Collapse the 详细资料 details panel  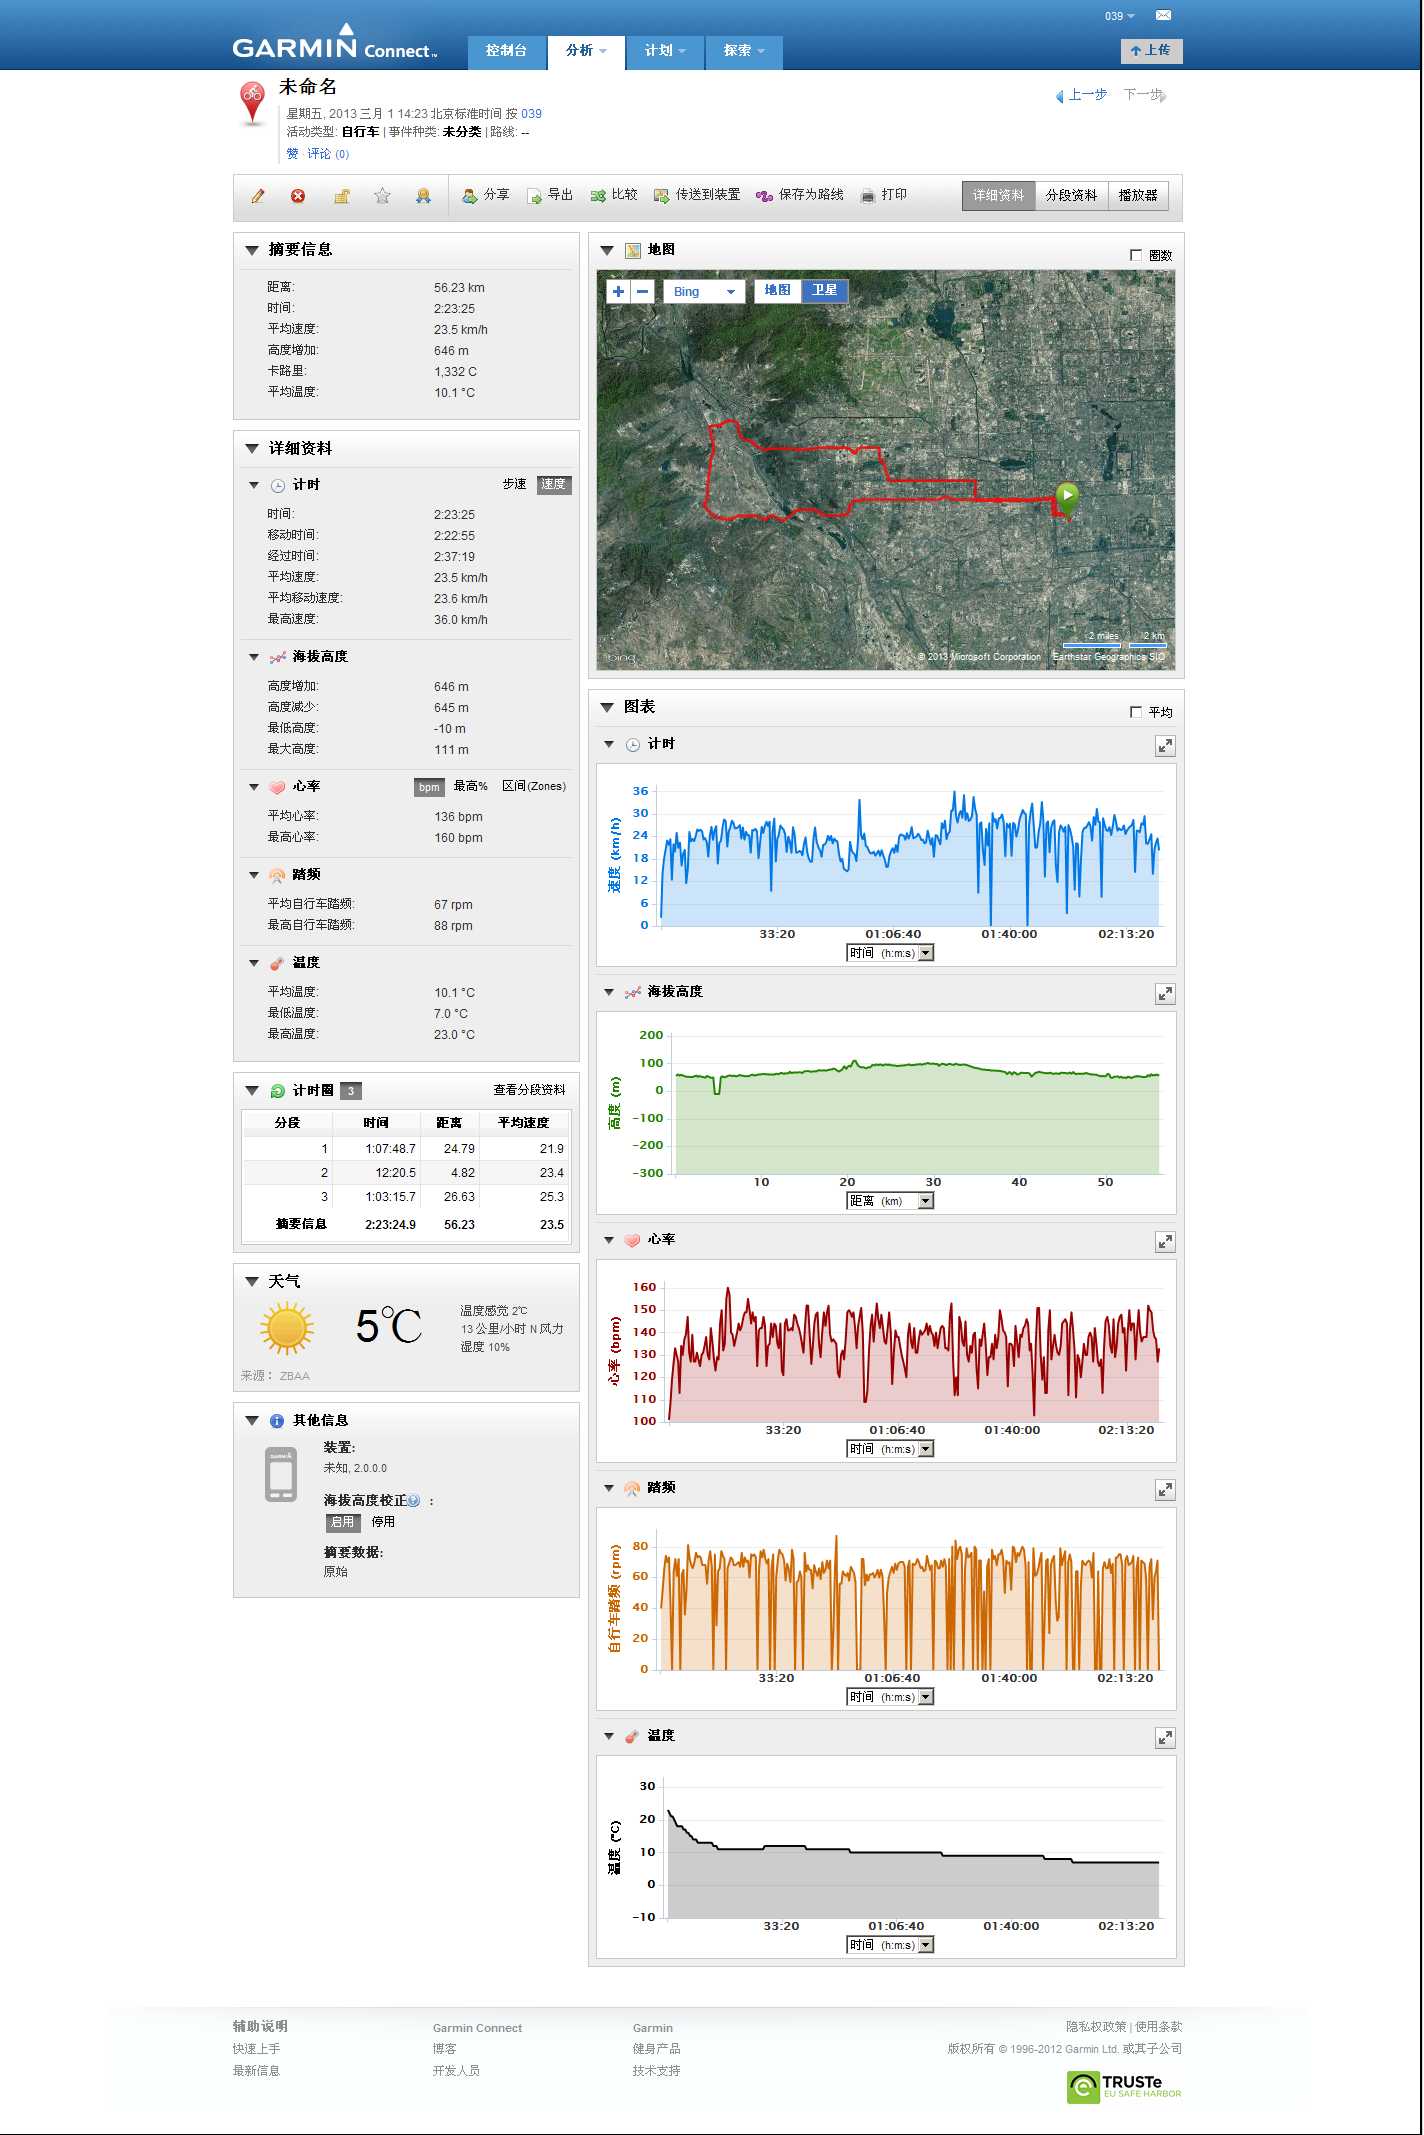[252, 449]
